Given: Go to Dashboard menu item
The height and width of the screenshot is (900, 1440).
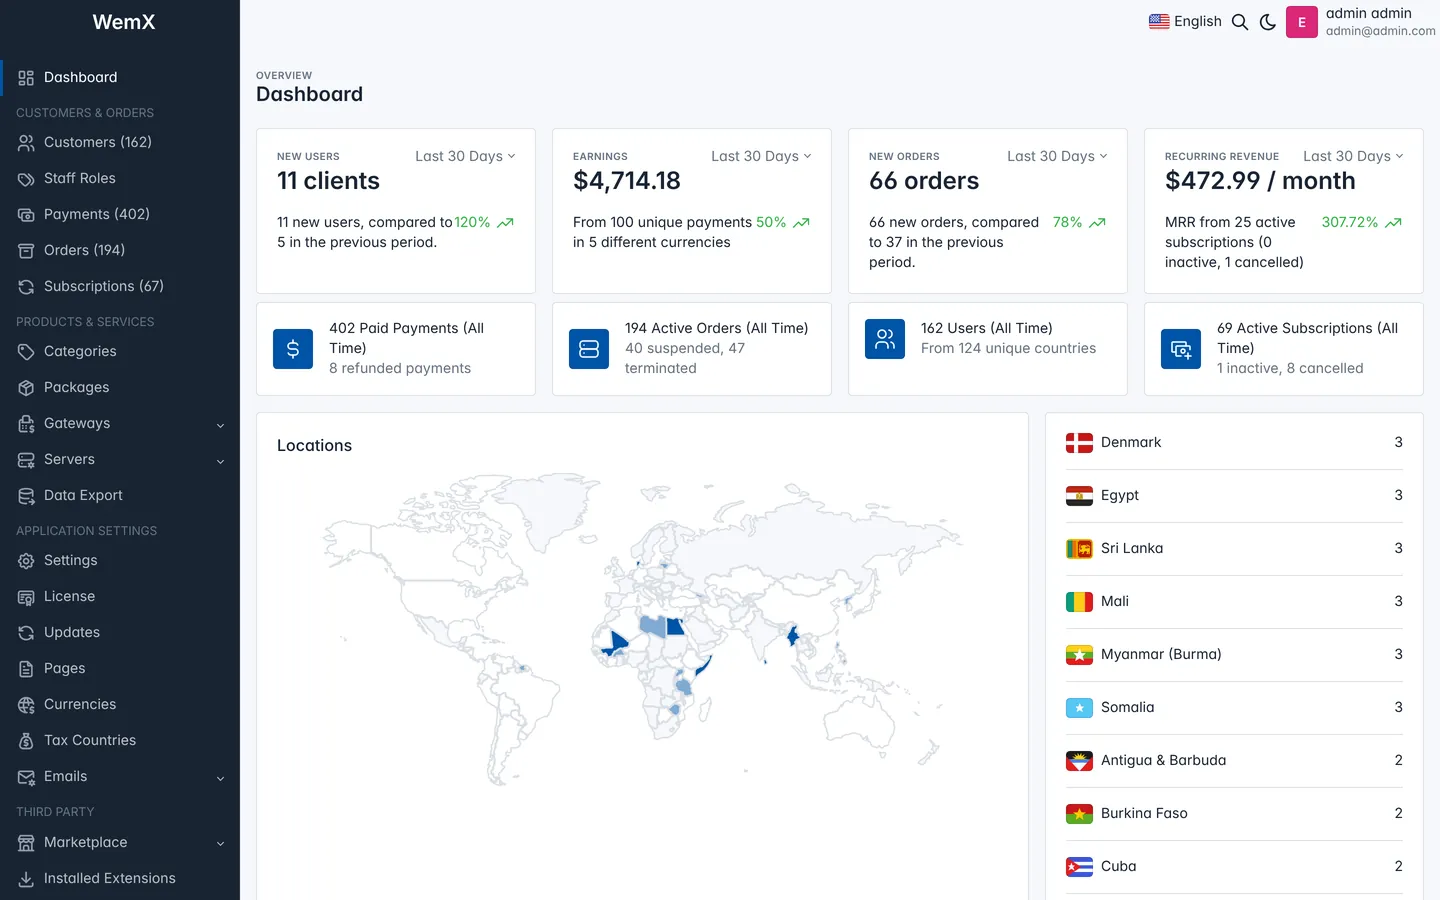Looking at the screenshot, I should click(x=120, y=78).
